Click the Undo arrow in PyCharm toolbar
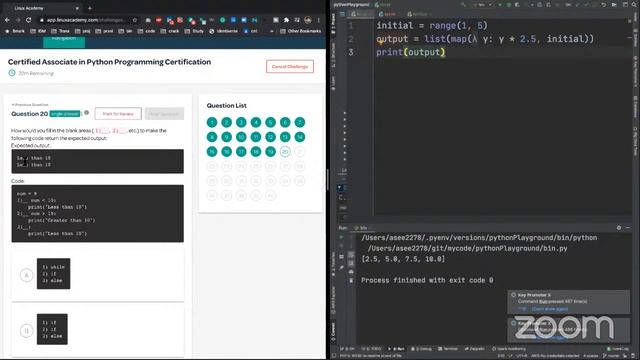Image resolution: width=640 pixels, height=360 pixels. point(603,4)
